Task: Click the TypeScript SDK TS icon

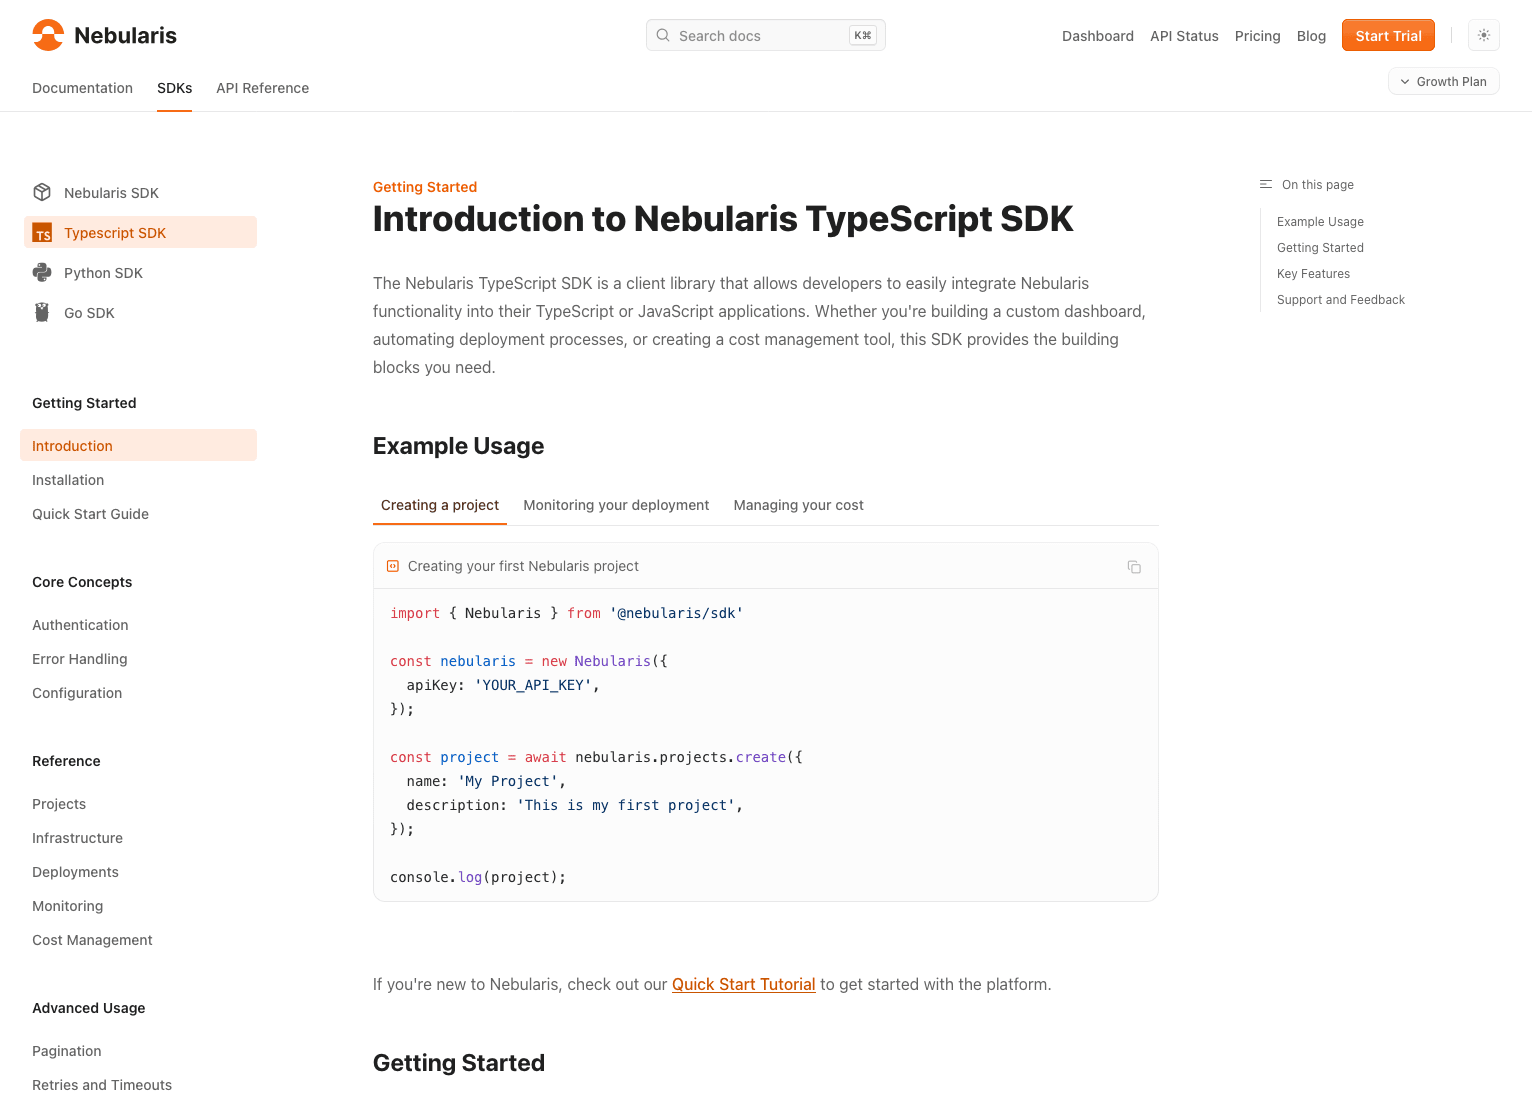Action: [42, 232]
